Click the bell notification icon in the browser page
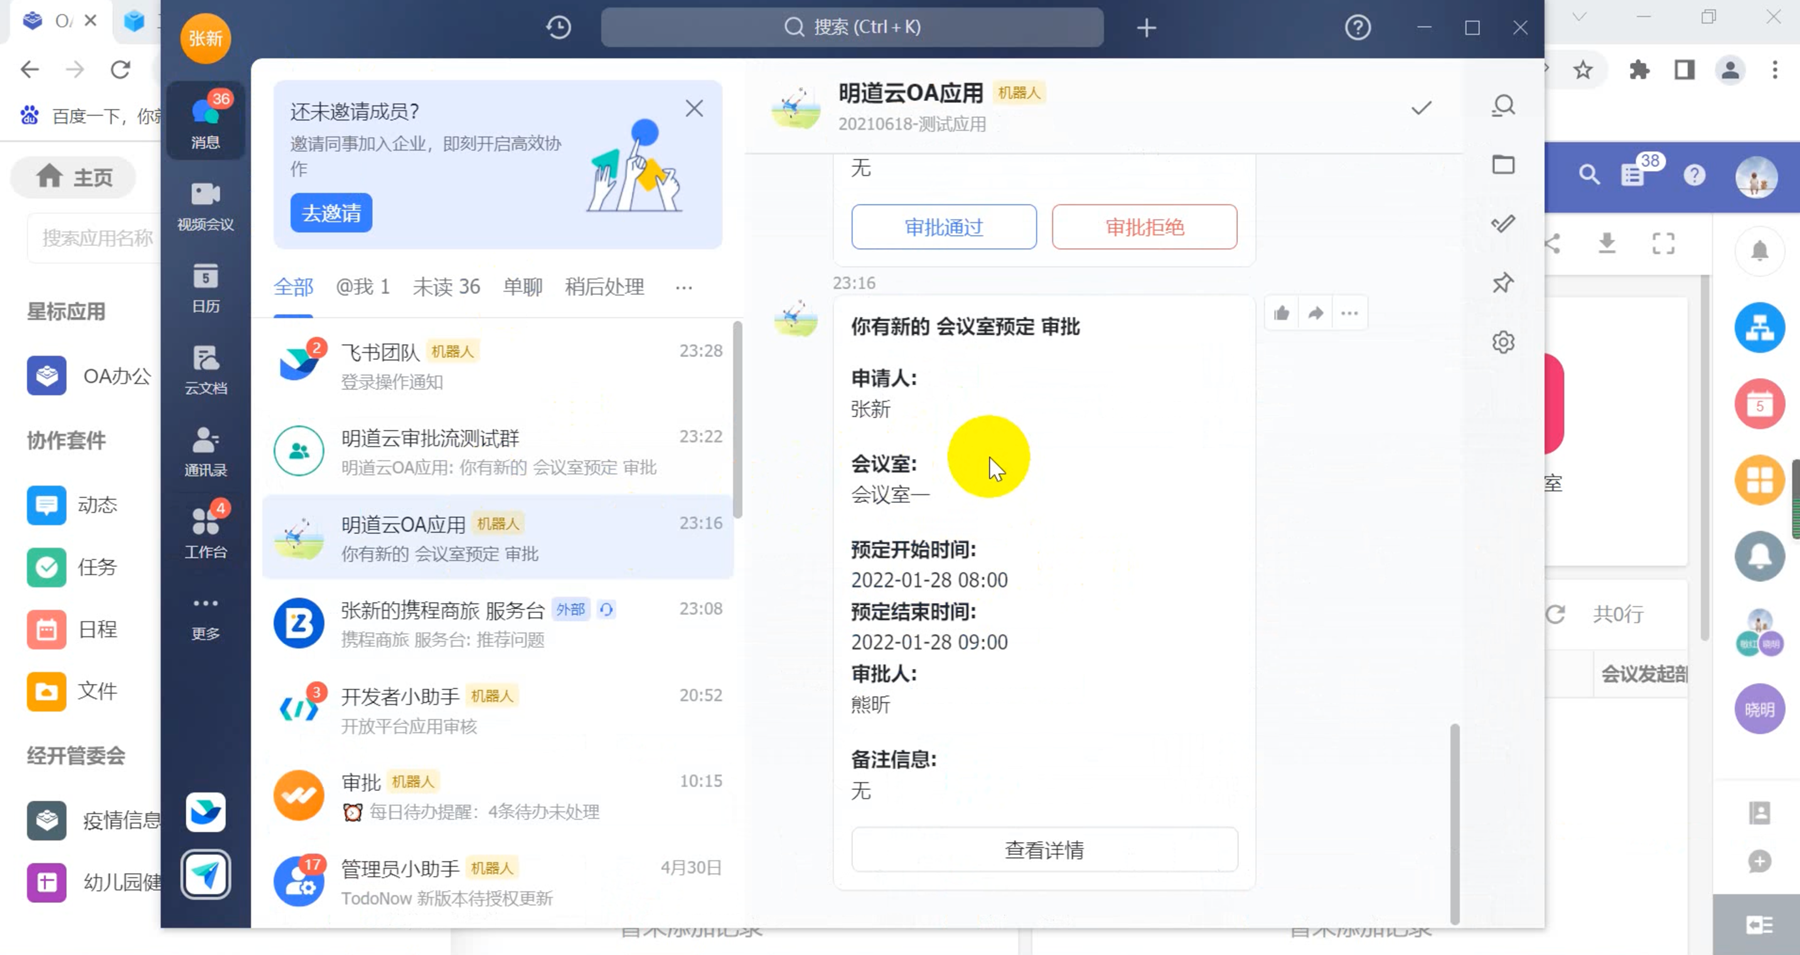Screen dimensions: 1800x955 [1760, 250]
